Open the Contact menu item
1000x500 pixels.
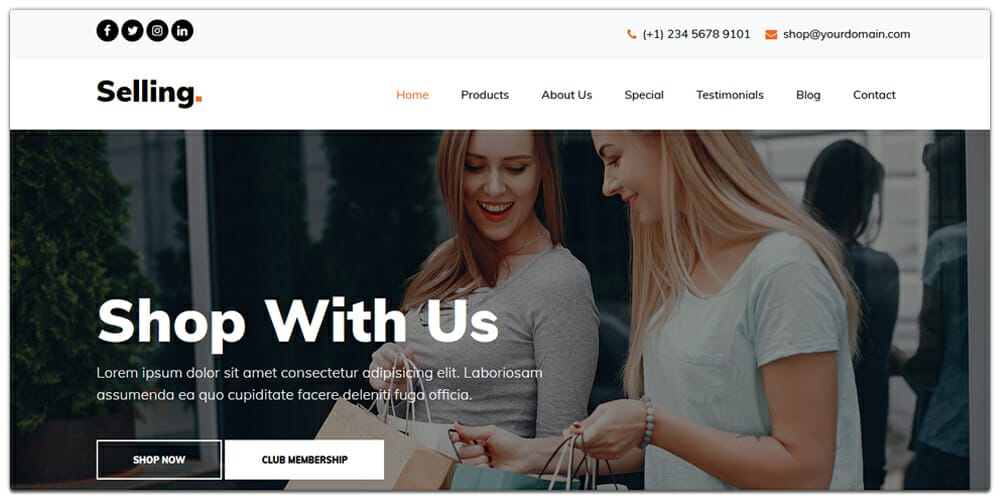click(x=874, y=95)
